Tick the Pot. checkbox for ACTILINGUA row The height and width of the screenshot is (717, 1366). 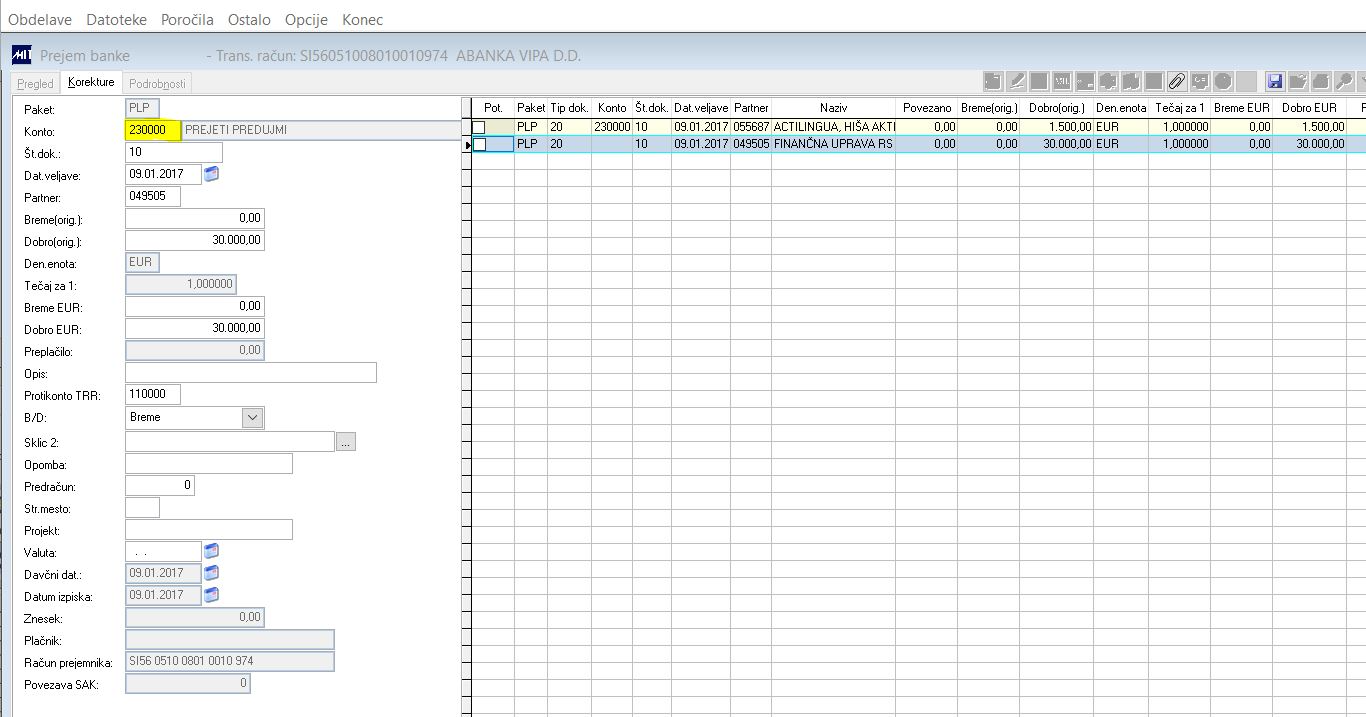pyautogui.click(x=479, y=127)
